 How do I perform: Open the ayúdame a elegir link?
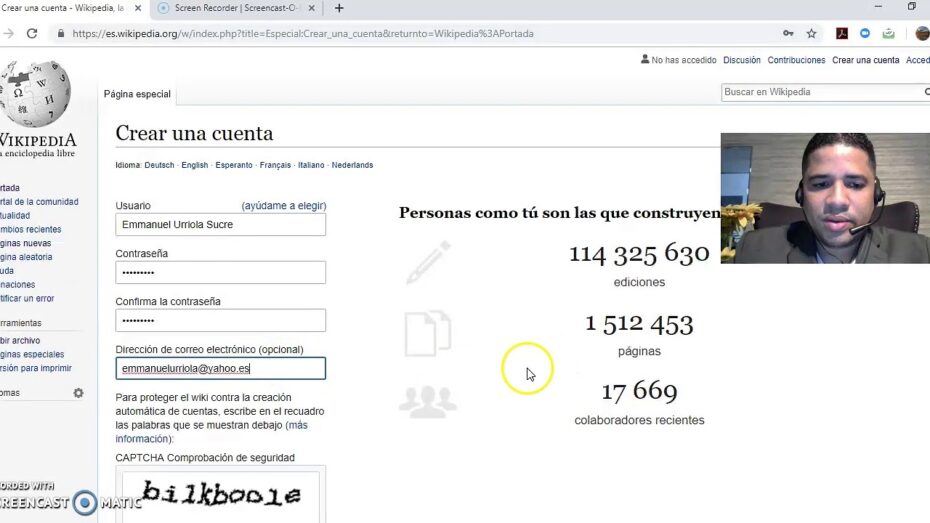point(284,206)
